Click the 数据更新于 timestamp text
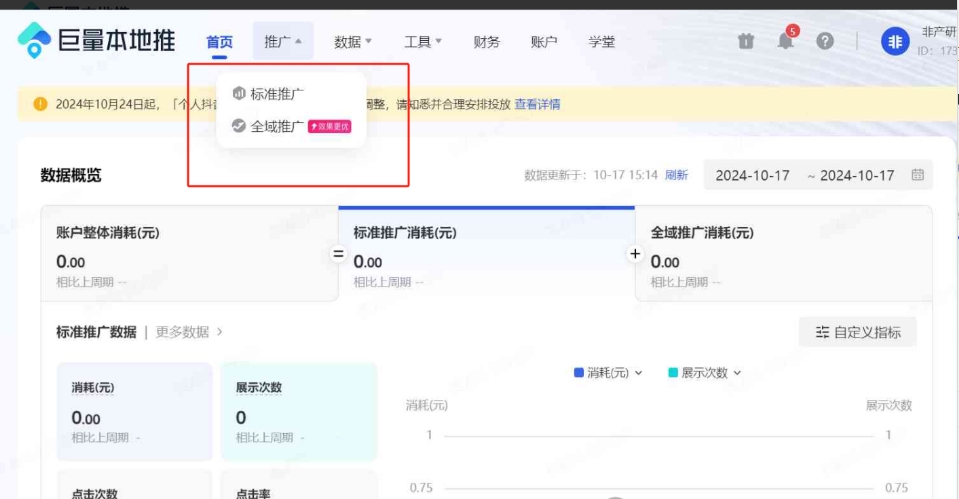Image resolution: width=959 pixels, height=499 pixels. coord(591,175)
